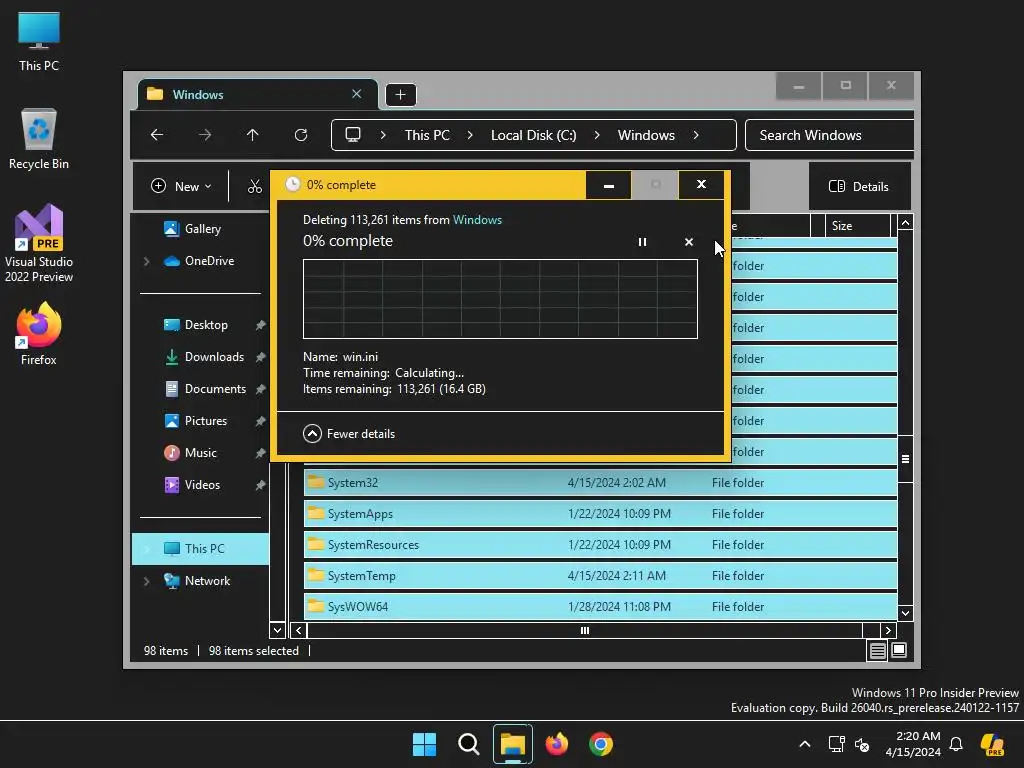Expand chevron after This PC breadcrumb
The height and width of the screenshot is (768, 1024).
click(x=470, y=135)
